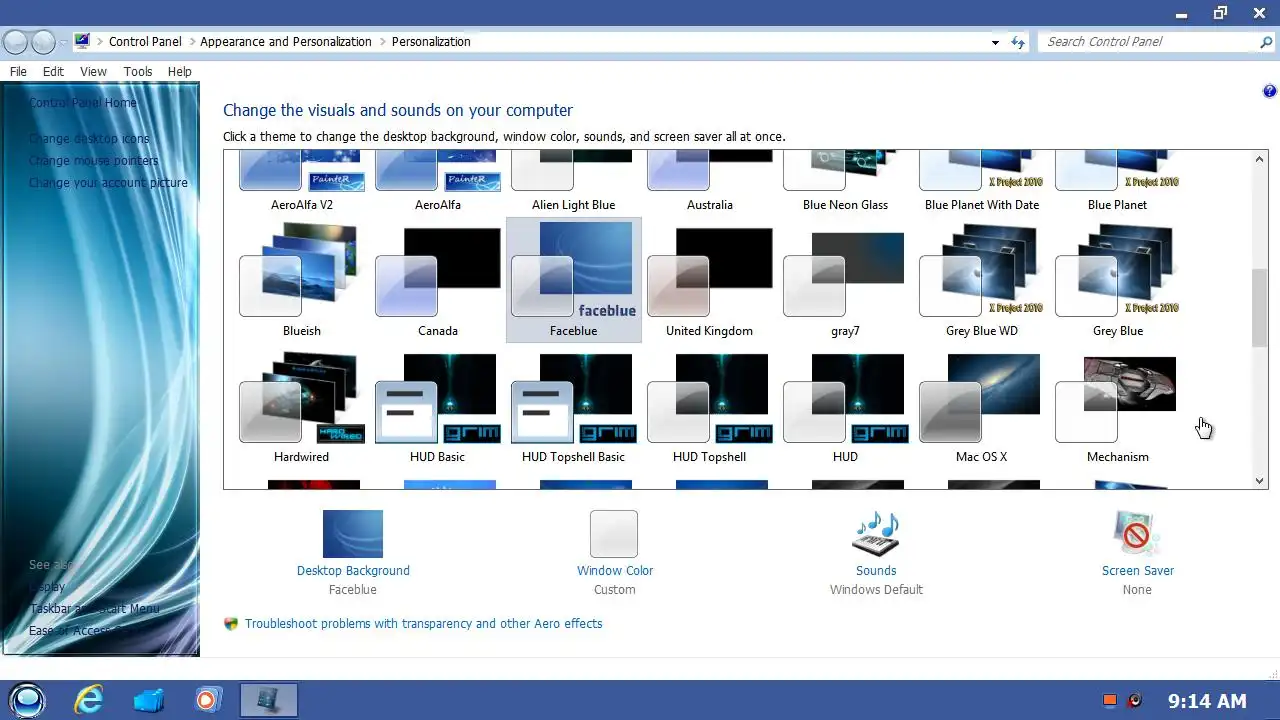Select Blue Planet With Date theme

(982, 182)
